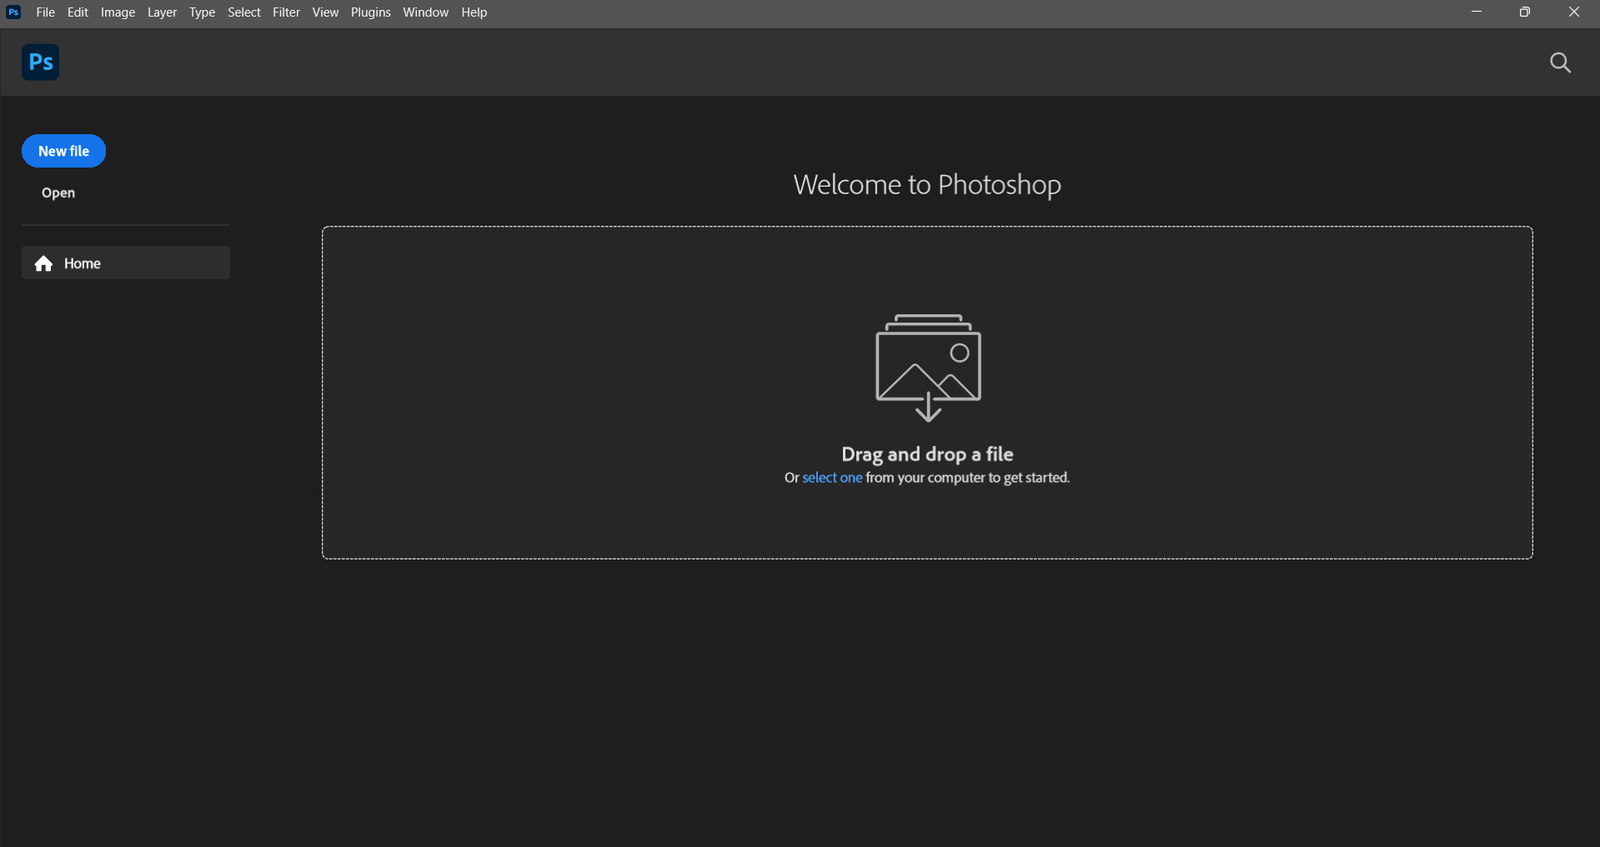Go to the Home tab in sidebar
1600x847 pixels.
(x=126, y=263)
